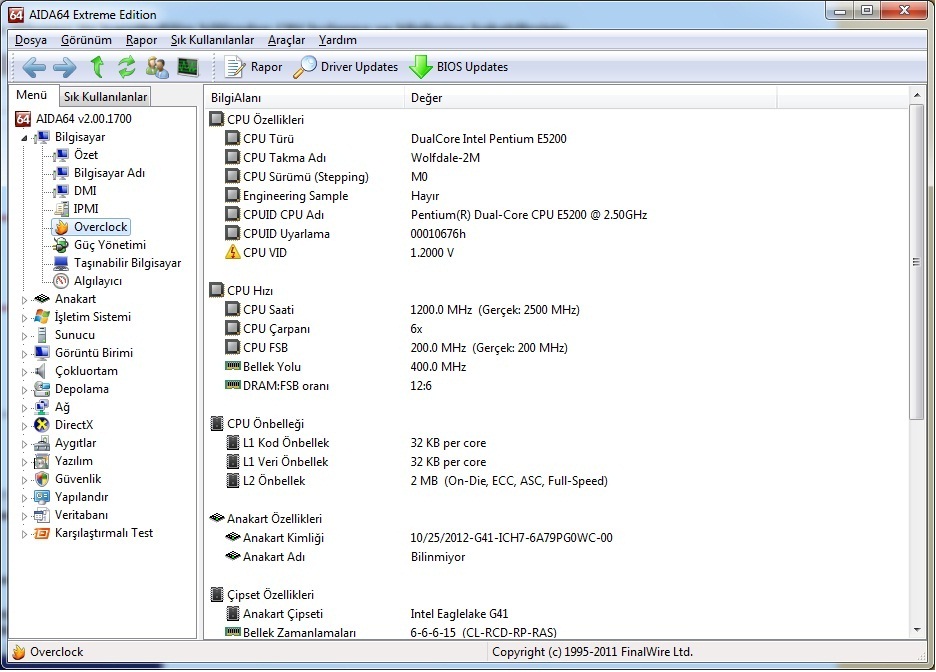Select the L2 Önbellek row
936x672 pixels.
[558, 481]
